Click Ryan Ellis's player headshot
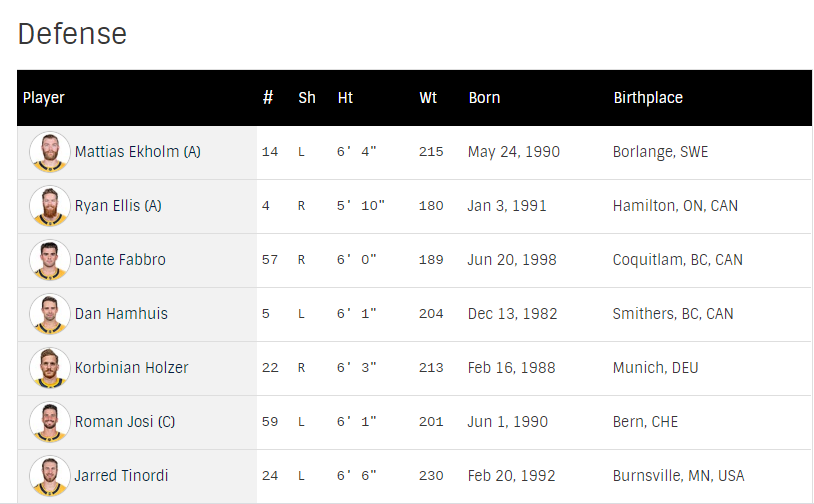Viewport: 814px width, 504px height. [x=49, y=206]
